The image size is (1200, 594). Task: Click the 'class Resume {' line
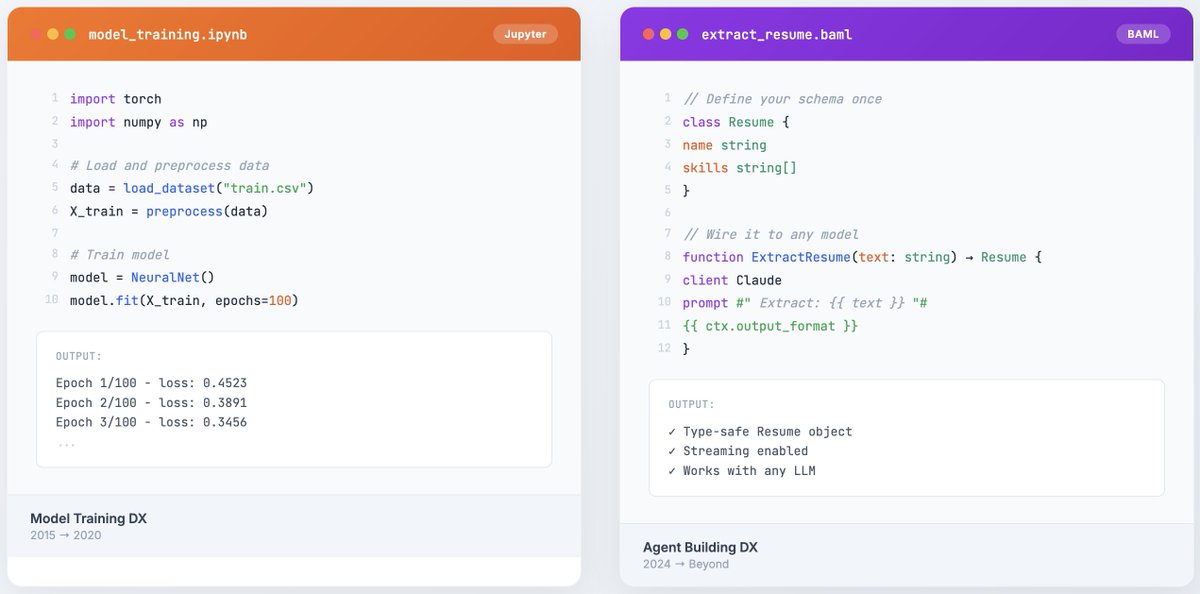pos(736,122)
